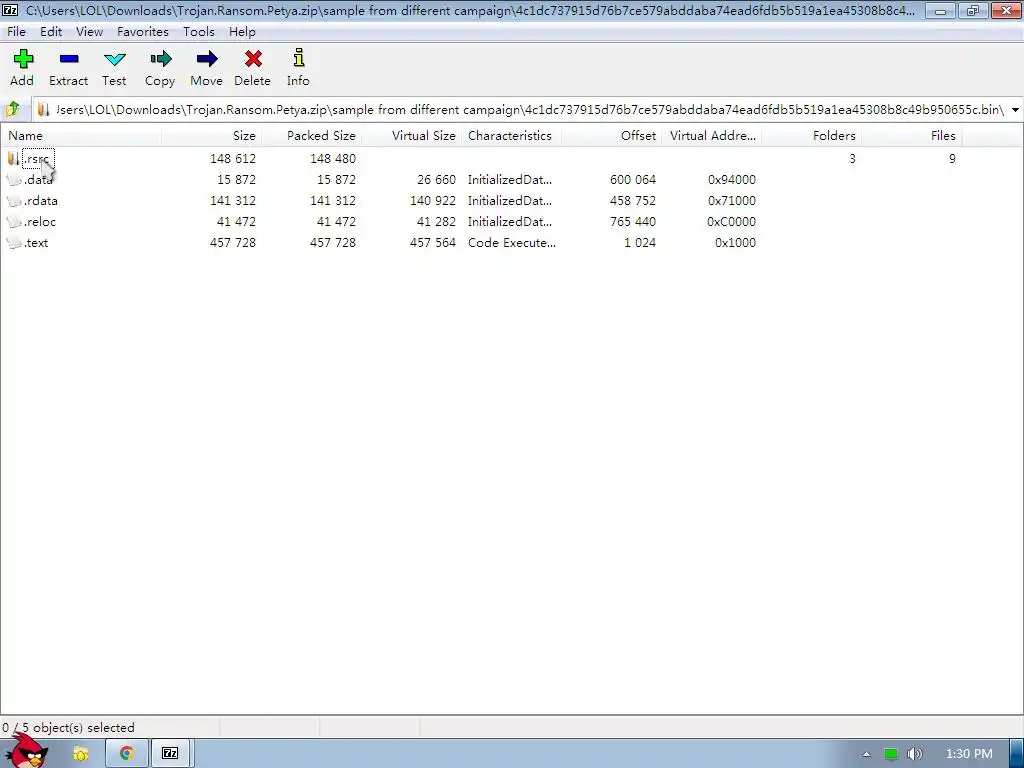1024x768 pixels.
Task: Open the Favorites menu
Action: [x=143, y=32]
